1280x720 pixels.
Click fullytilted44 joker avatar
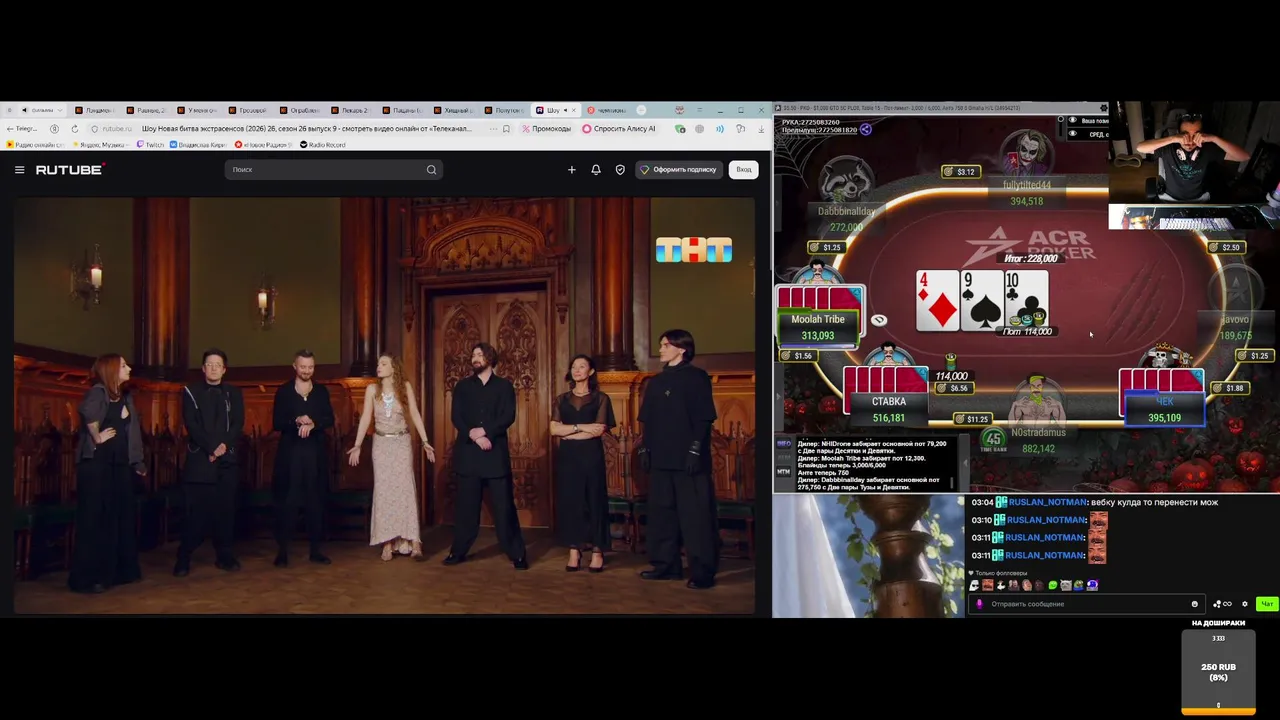pyautogui.click(x=1026, y=155)
